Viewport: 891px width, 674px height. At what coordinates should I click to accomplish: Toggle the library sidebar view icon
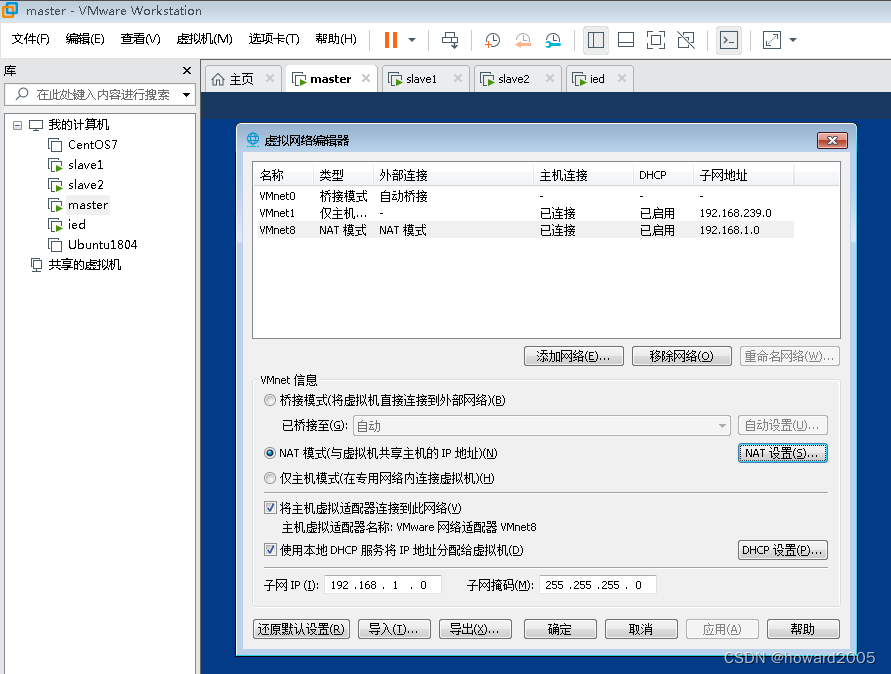(x=596, y=40)
